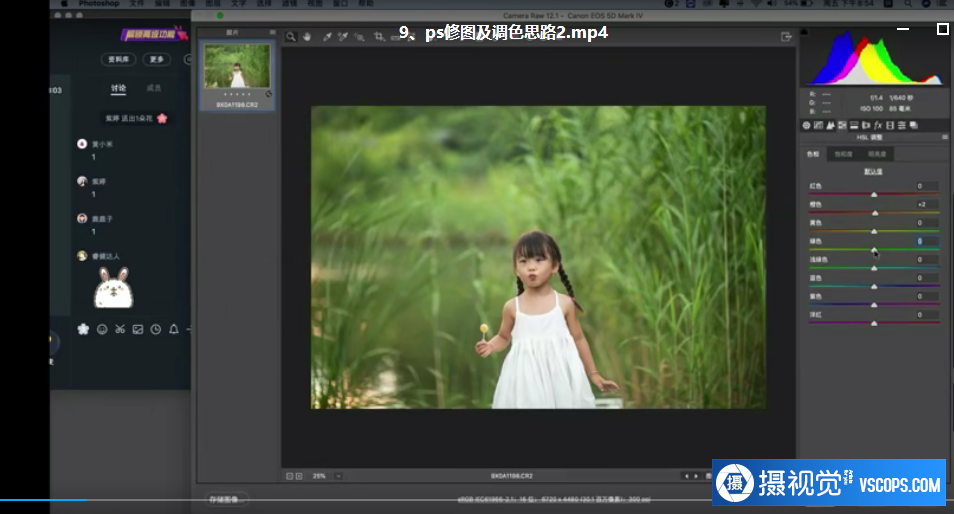This screenshot has height=514, width=954.
Task: Click the next image arrow at bottom right
Action: tap(697, 476)
